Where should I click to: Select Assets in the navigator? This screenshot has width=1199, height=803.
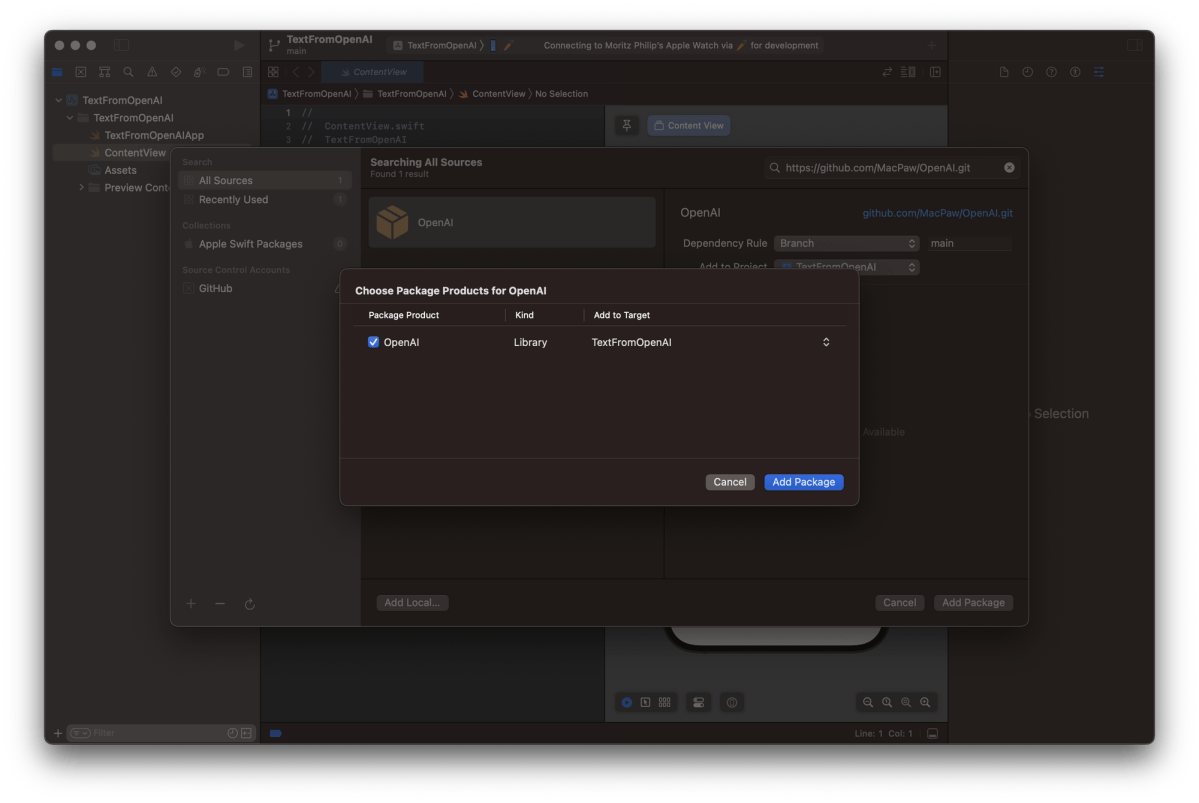120,171
